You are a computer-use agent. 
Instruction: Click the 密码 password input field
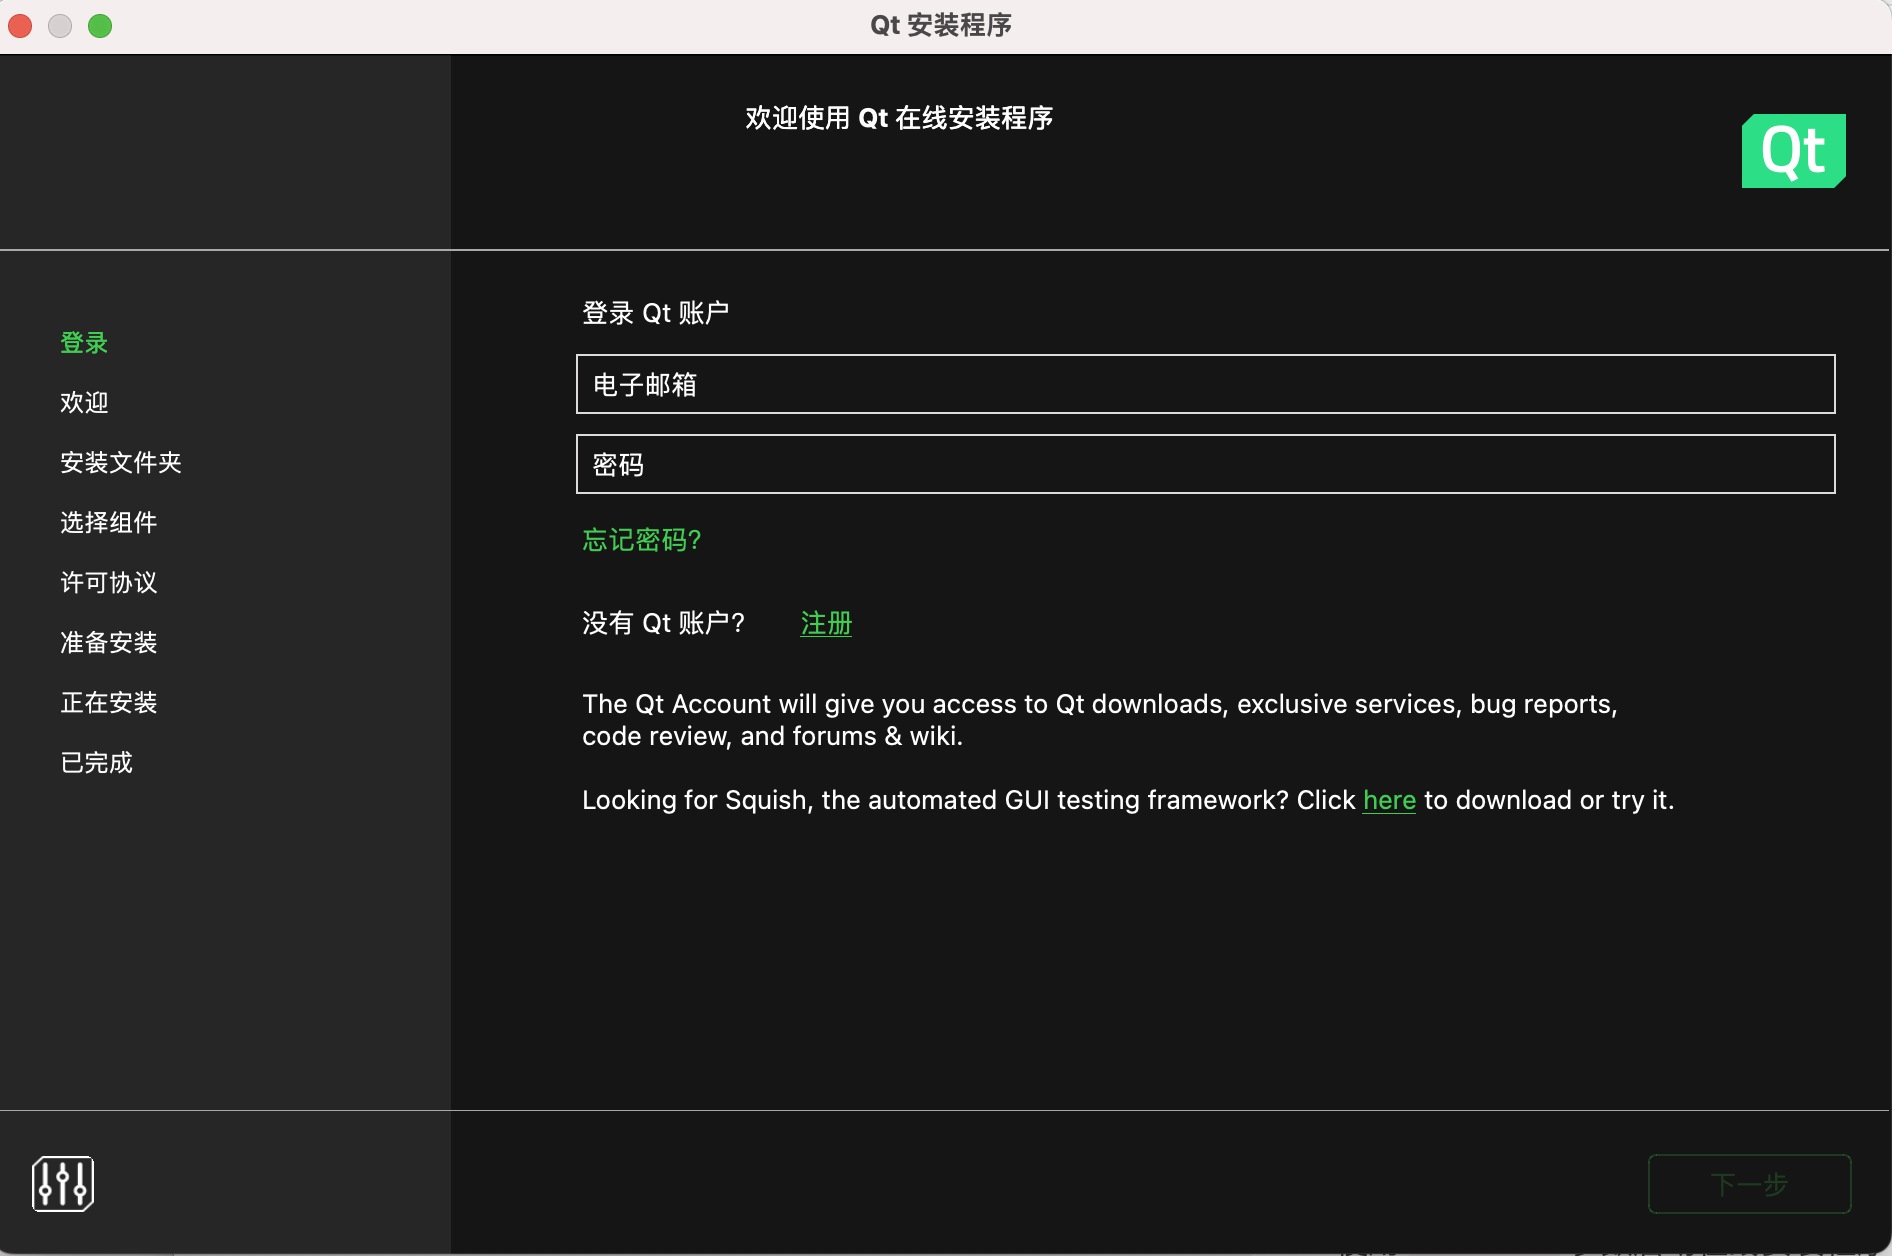[x=1205, y=464]
